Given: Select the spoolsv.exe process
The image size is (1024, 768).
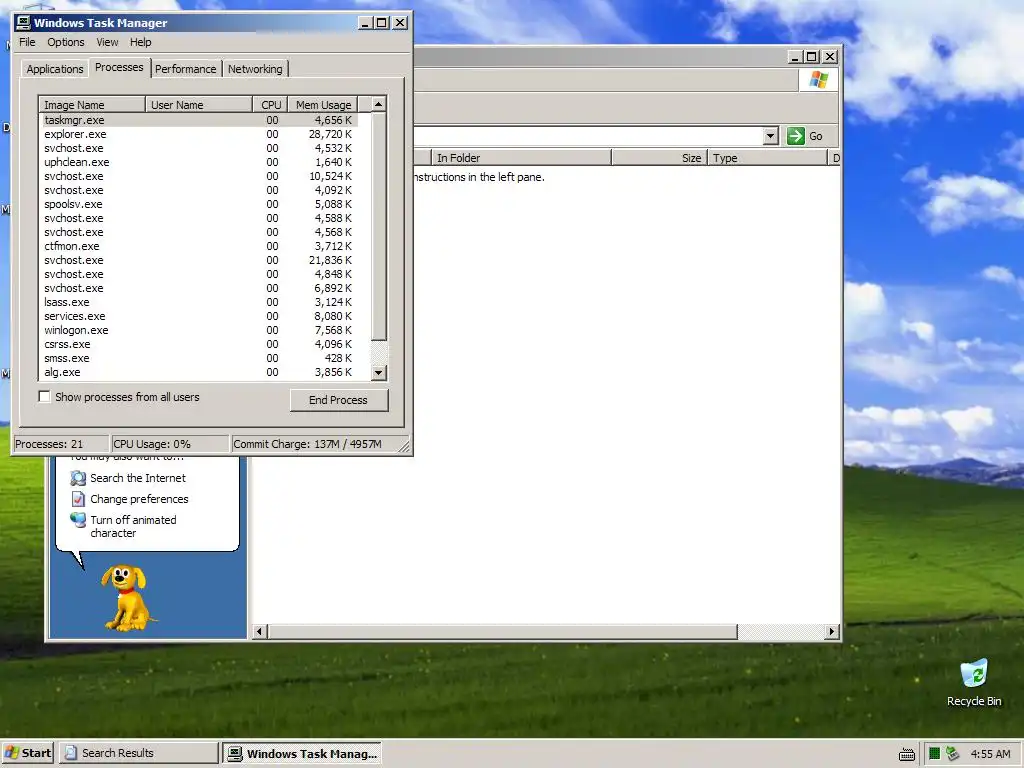Looking at the screenshot, I should click(199, 204).
